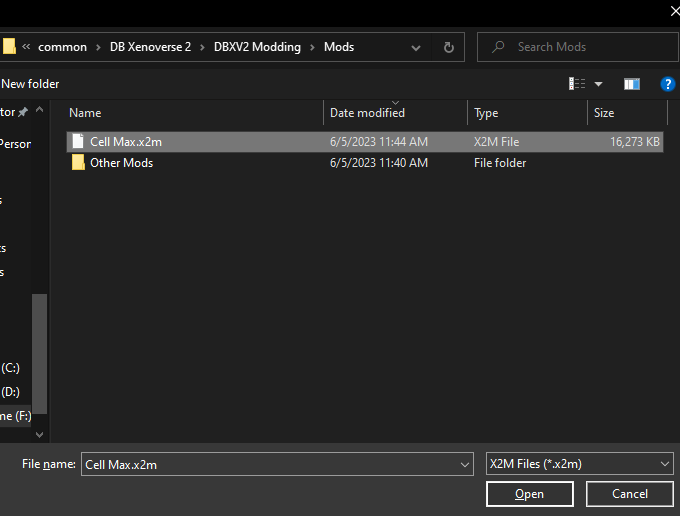Click the Cancel button

point(629,494)
